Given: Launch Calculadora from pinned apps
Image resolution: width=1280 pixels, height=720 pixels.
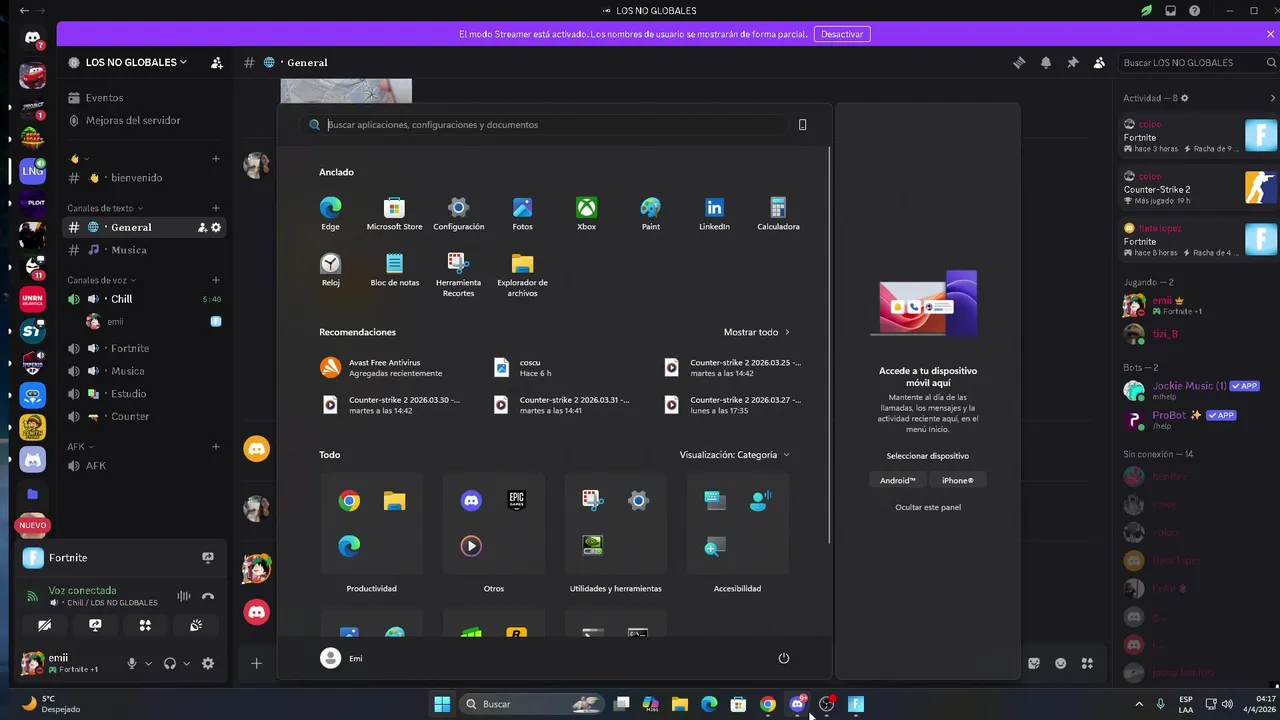Looking at the screenshot, I should 778,213.
